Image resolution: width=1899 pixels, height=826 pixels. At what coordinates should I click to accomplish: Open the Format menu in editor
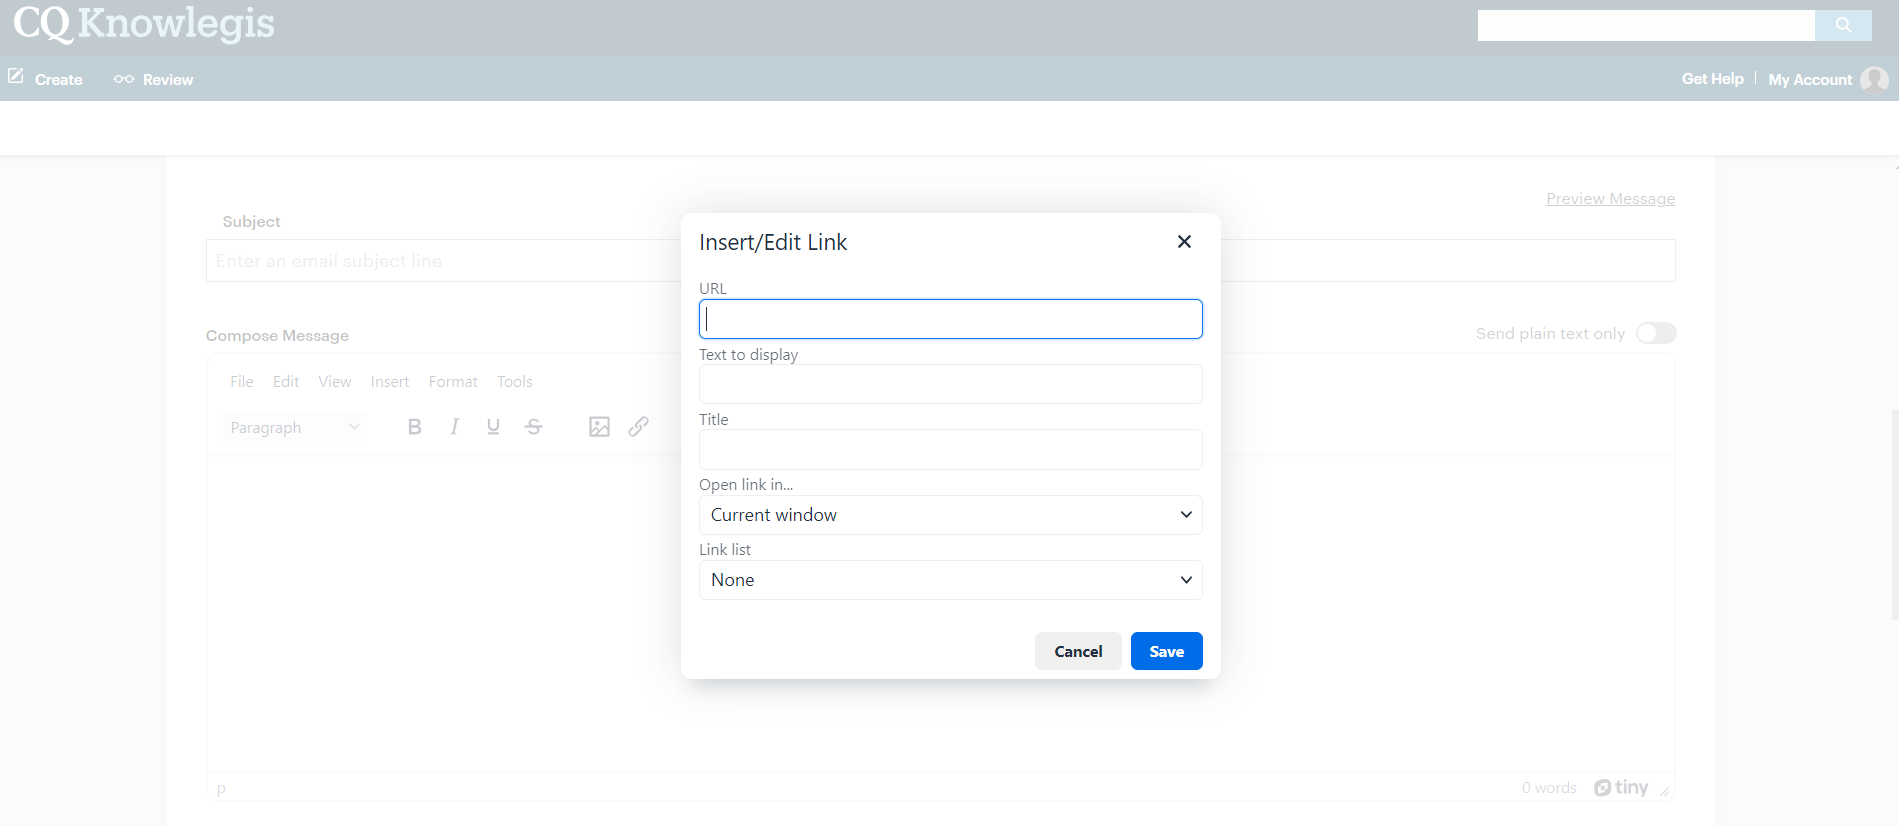pyautogui.click(x=453, y=382)
